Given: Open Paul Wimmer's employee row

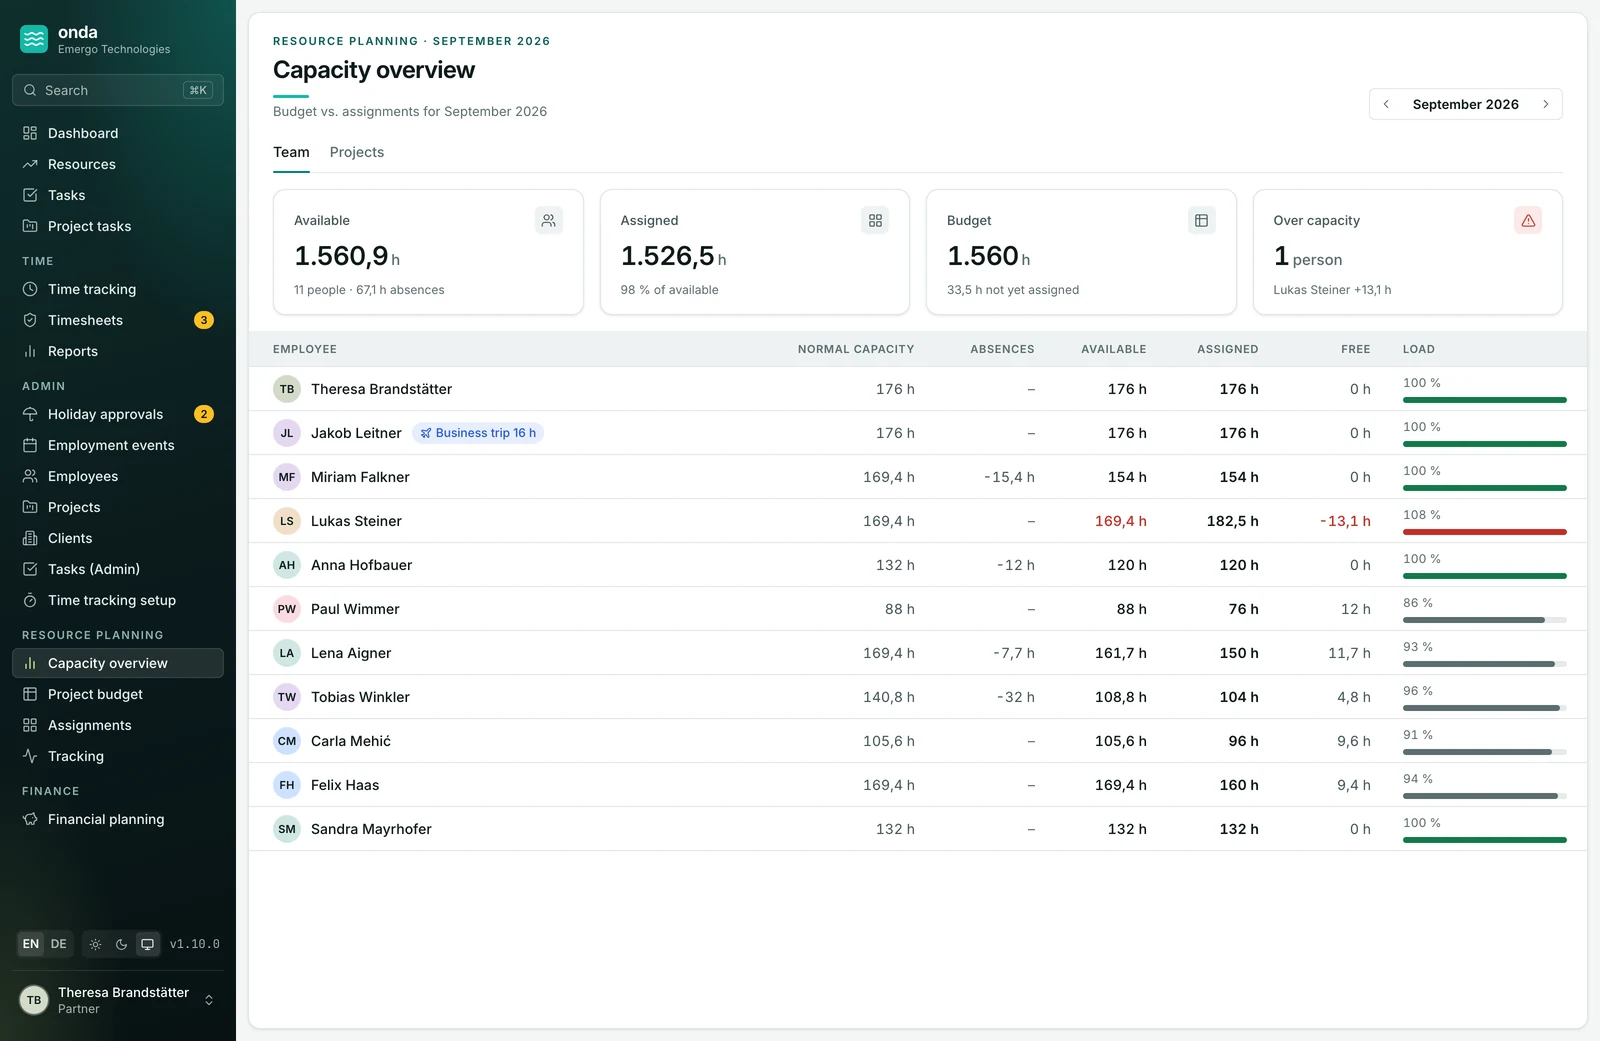Looking at the screenshot, I should point(917,609).
